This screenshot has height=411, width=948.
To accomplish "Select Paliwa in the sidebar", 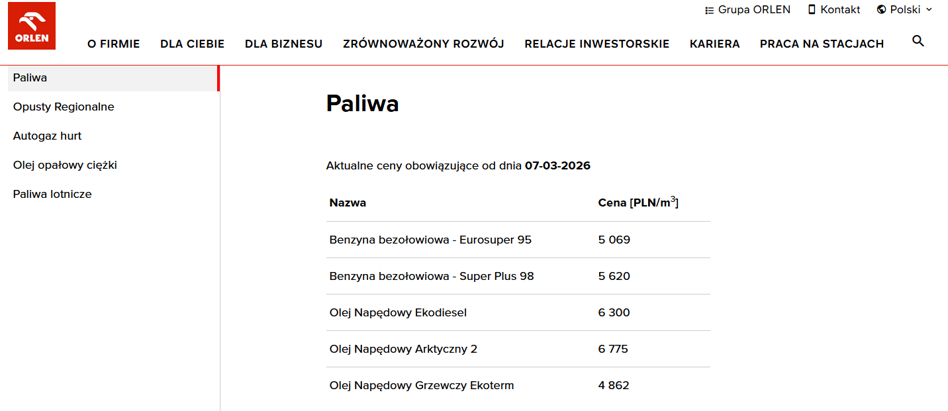I will coord(114,78).
